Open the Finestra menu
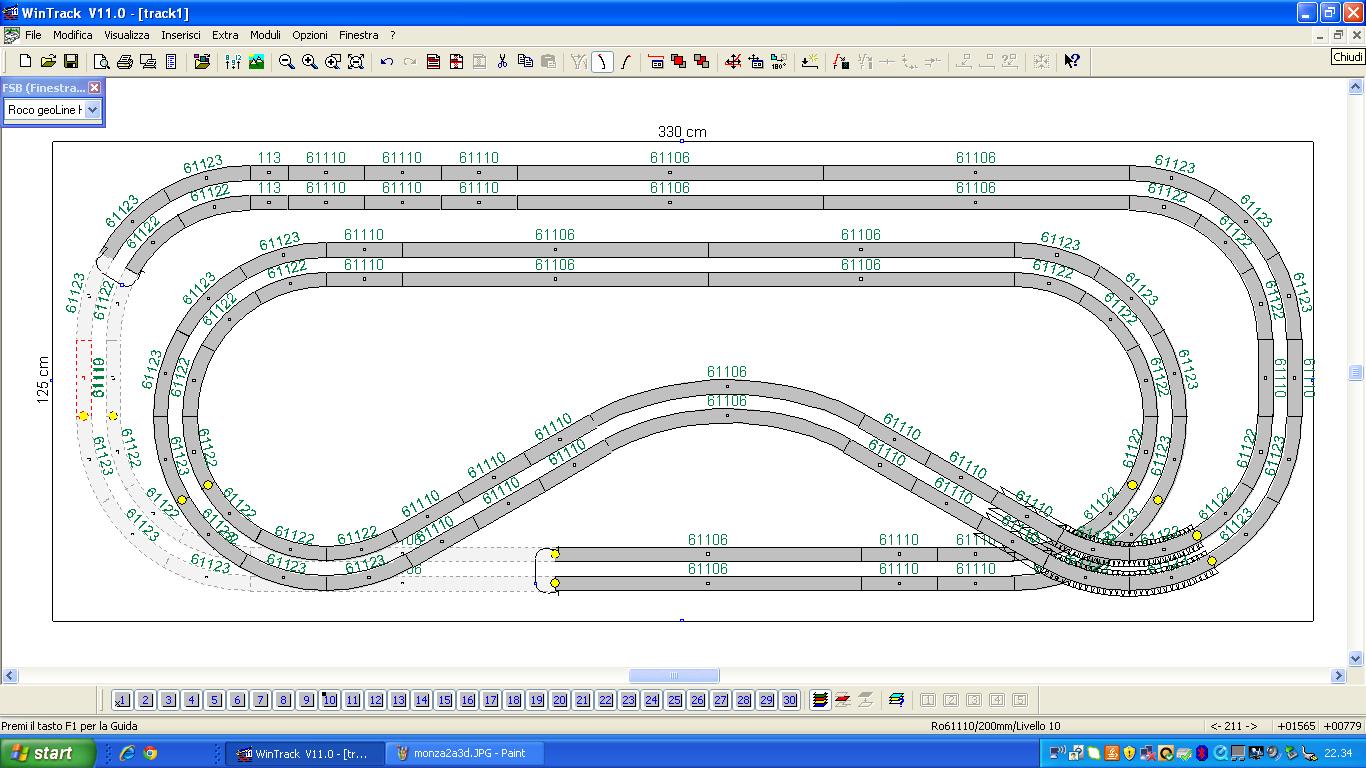The height and width of the screenshot is (768, 1366). pos(359,35)
